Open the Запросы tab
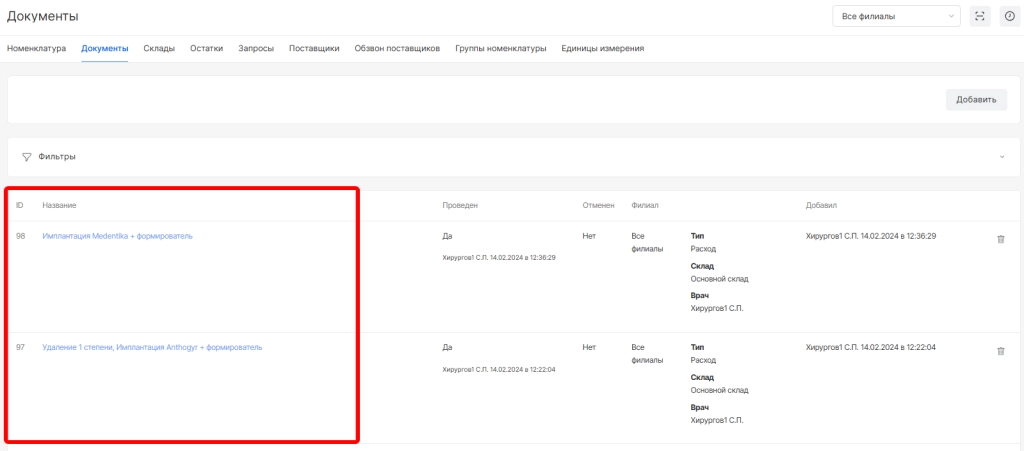Viewport: 1024px width, 451px height. tap(256, 48)
